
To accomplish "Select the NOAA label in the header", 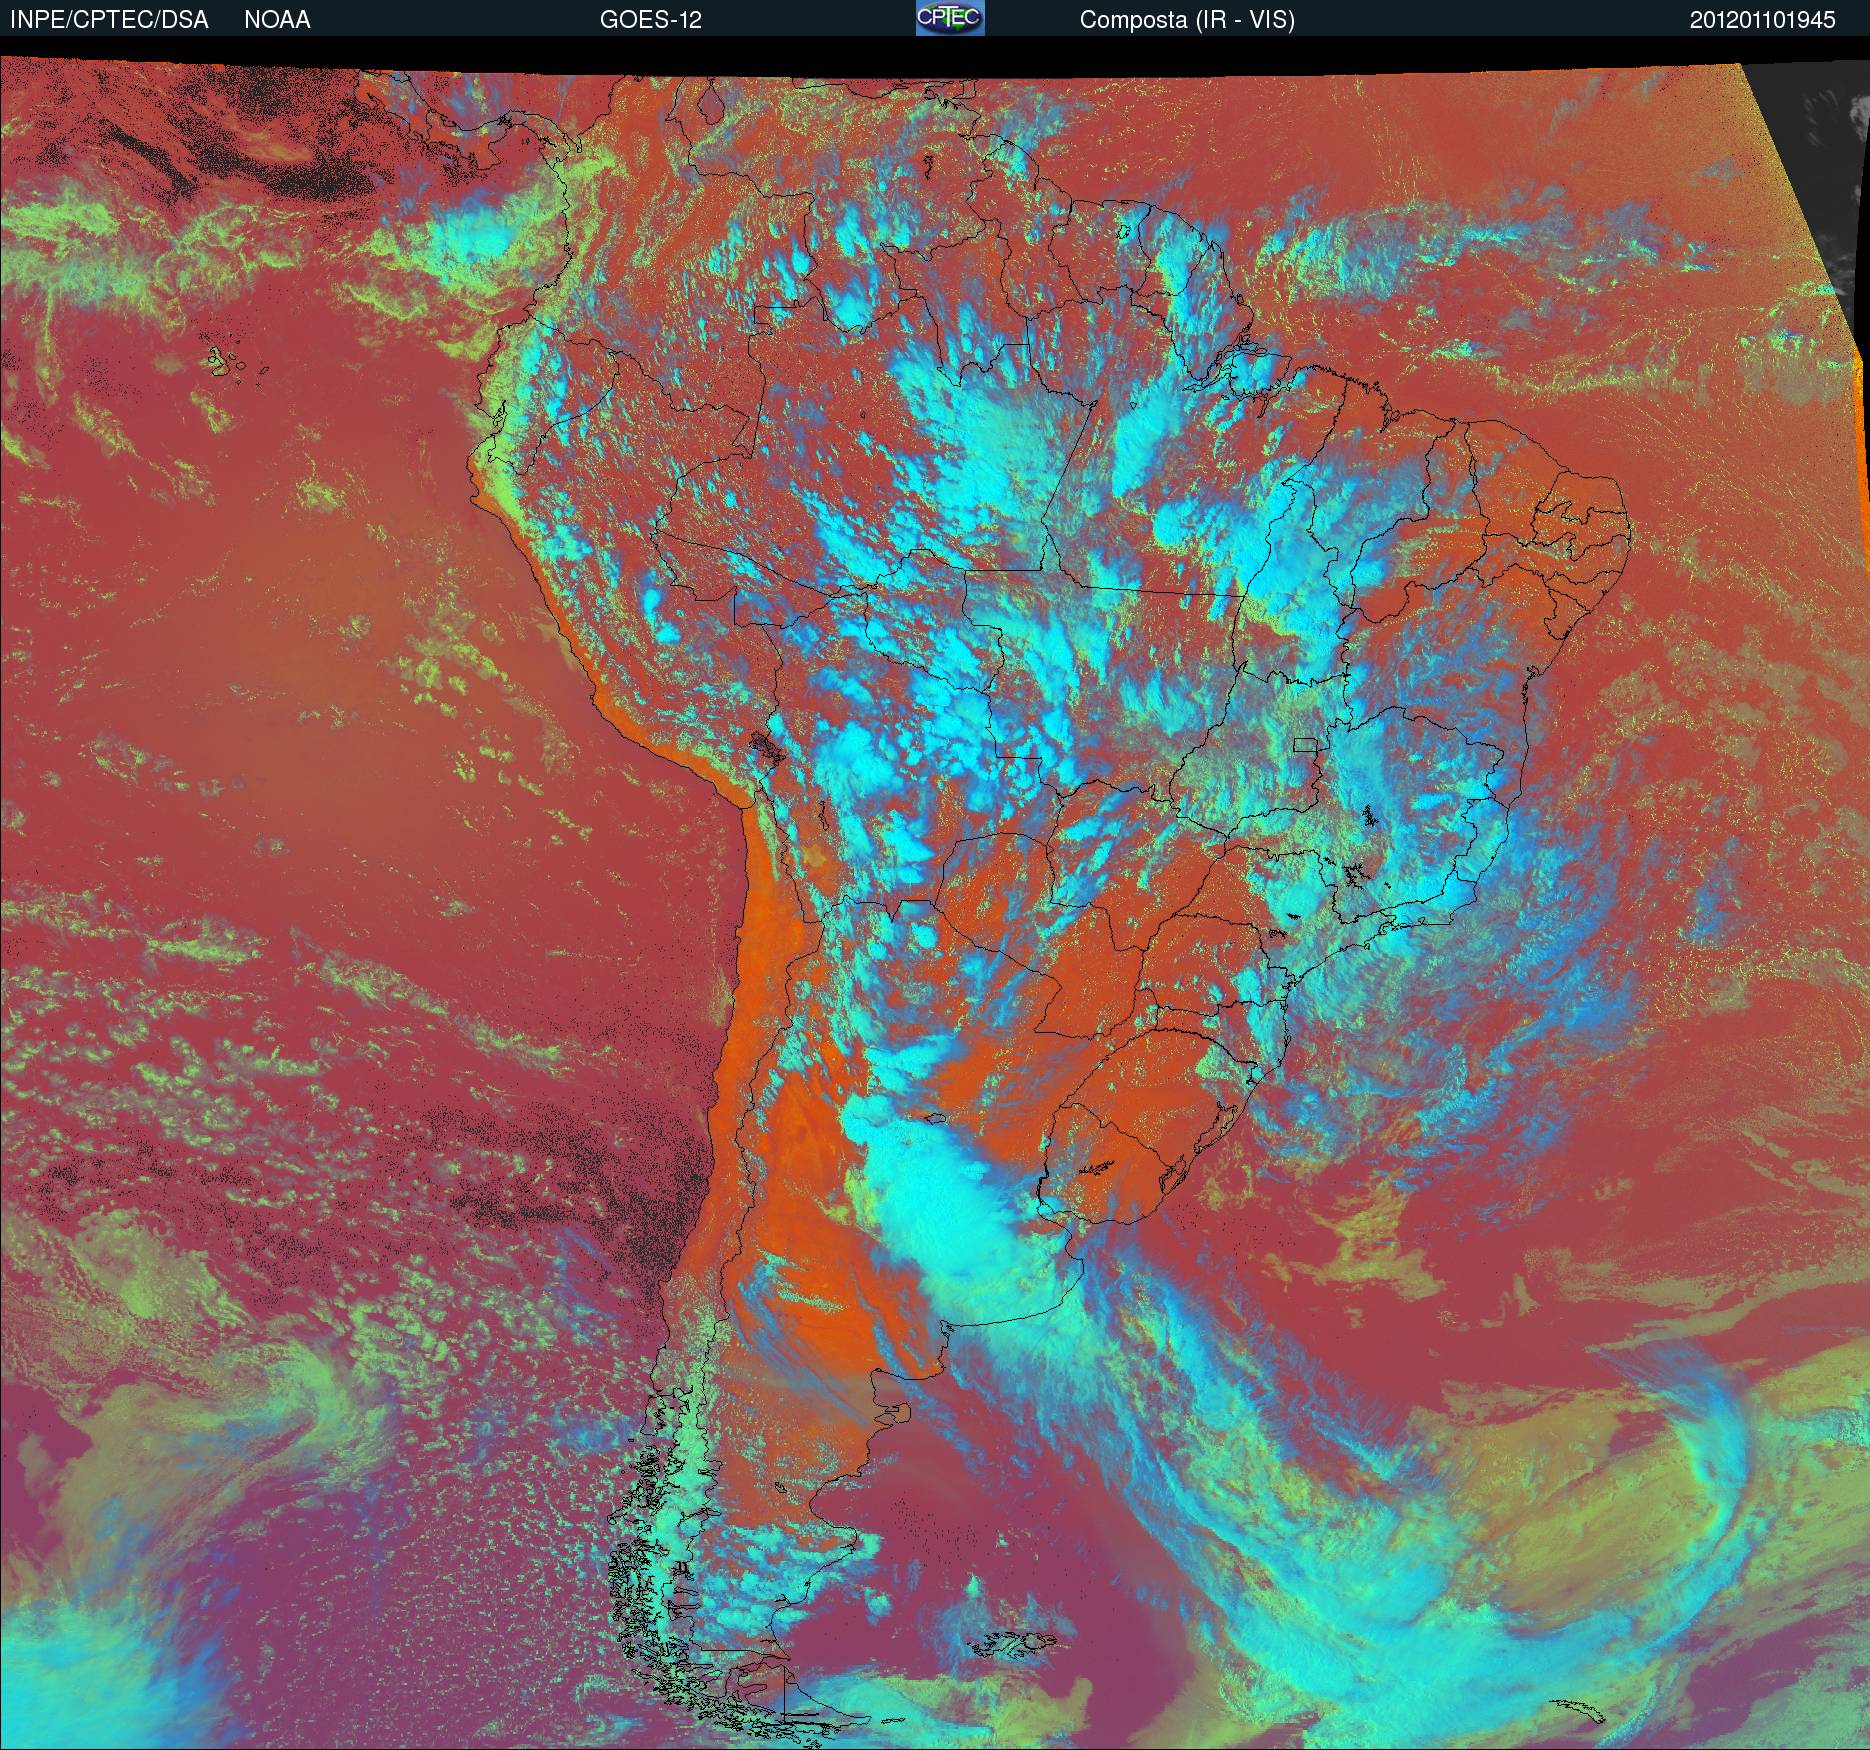I will pyautogui.click(x=277, y=20).
